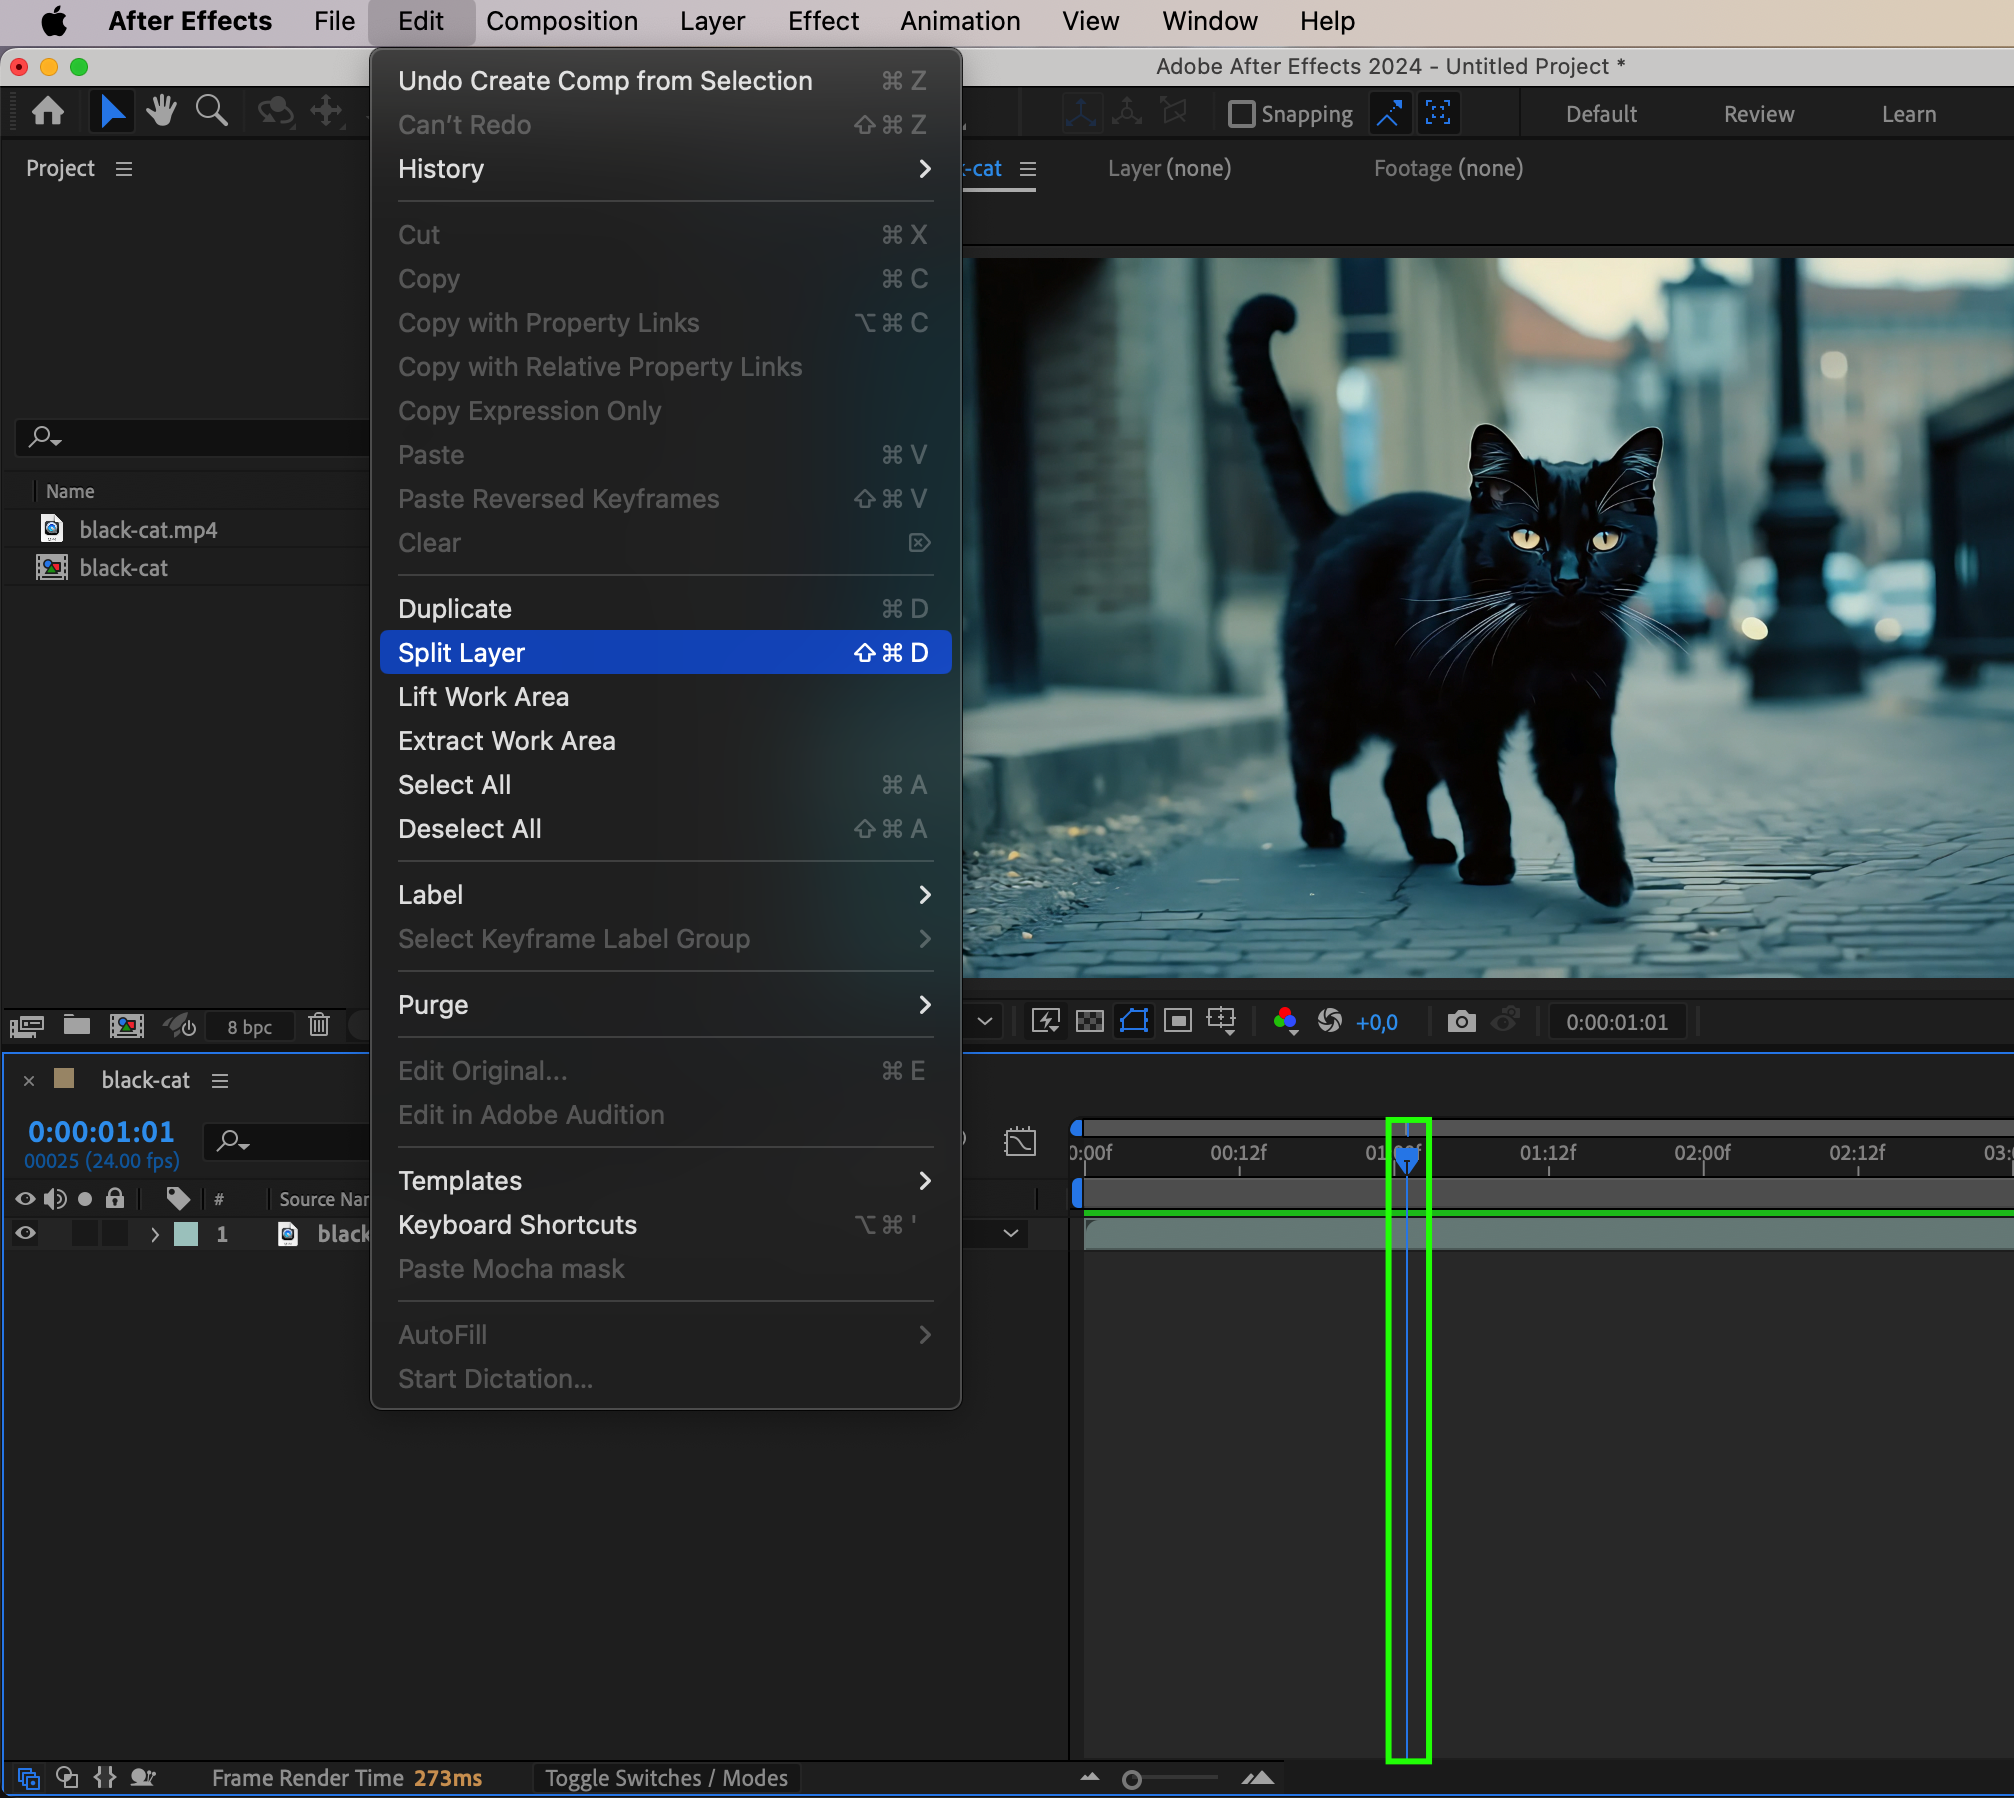Click the reset exposure icon
Screen dimensions: 2014x1798
point(1330,1021)
